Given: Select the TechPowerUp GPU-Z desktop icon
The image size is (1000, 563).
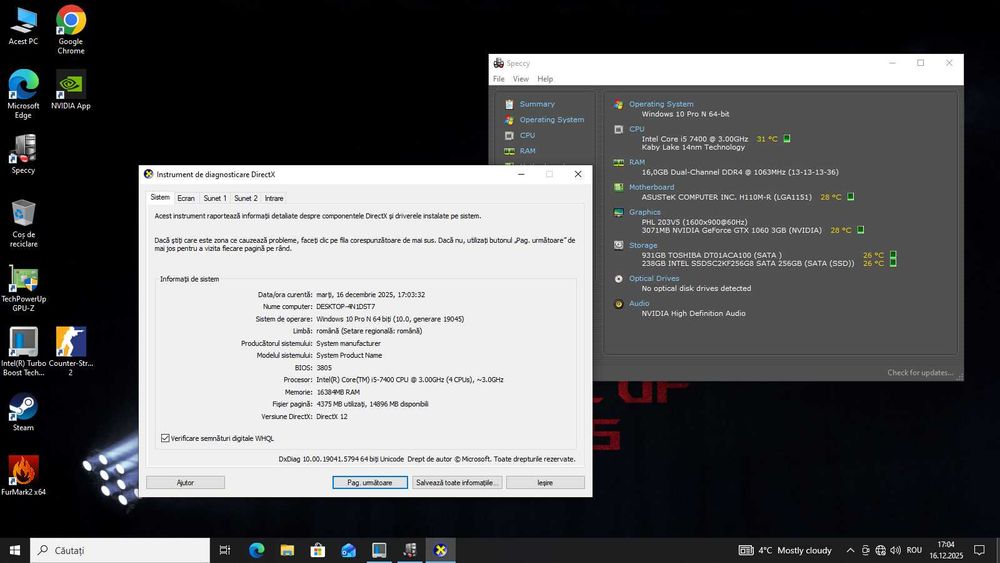Looking at the screenshot, I should tap(23, 288).
